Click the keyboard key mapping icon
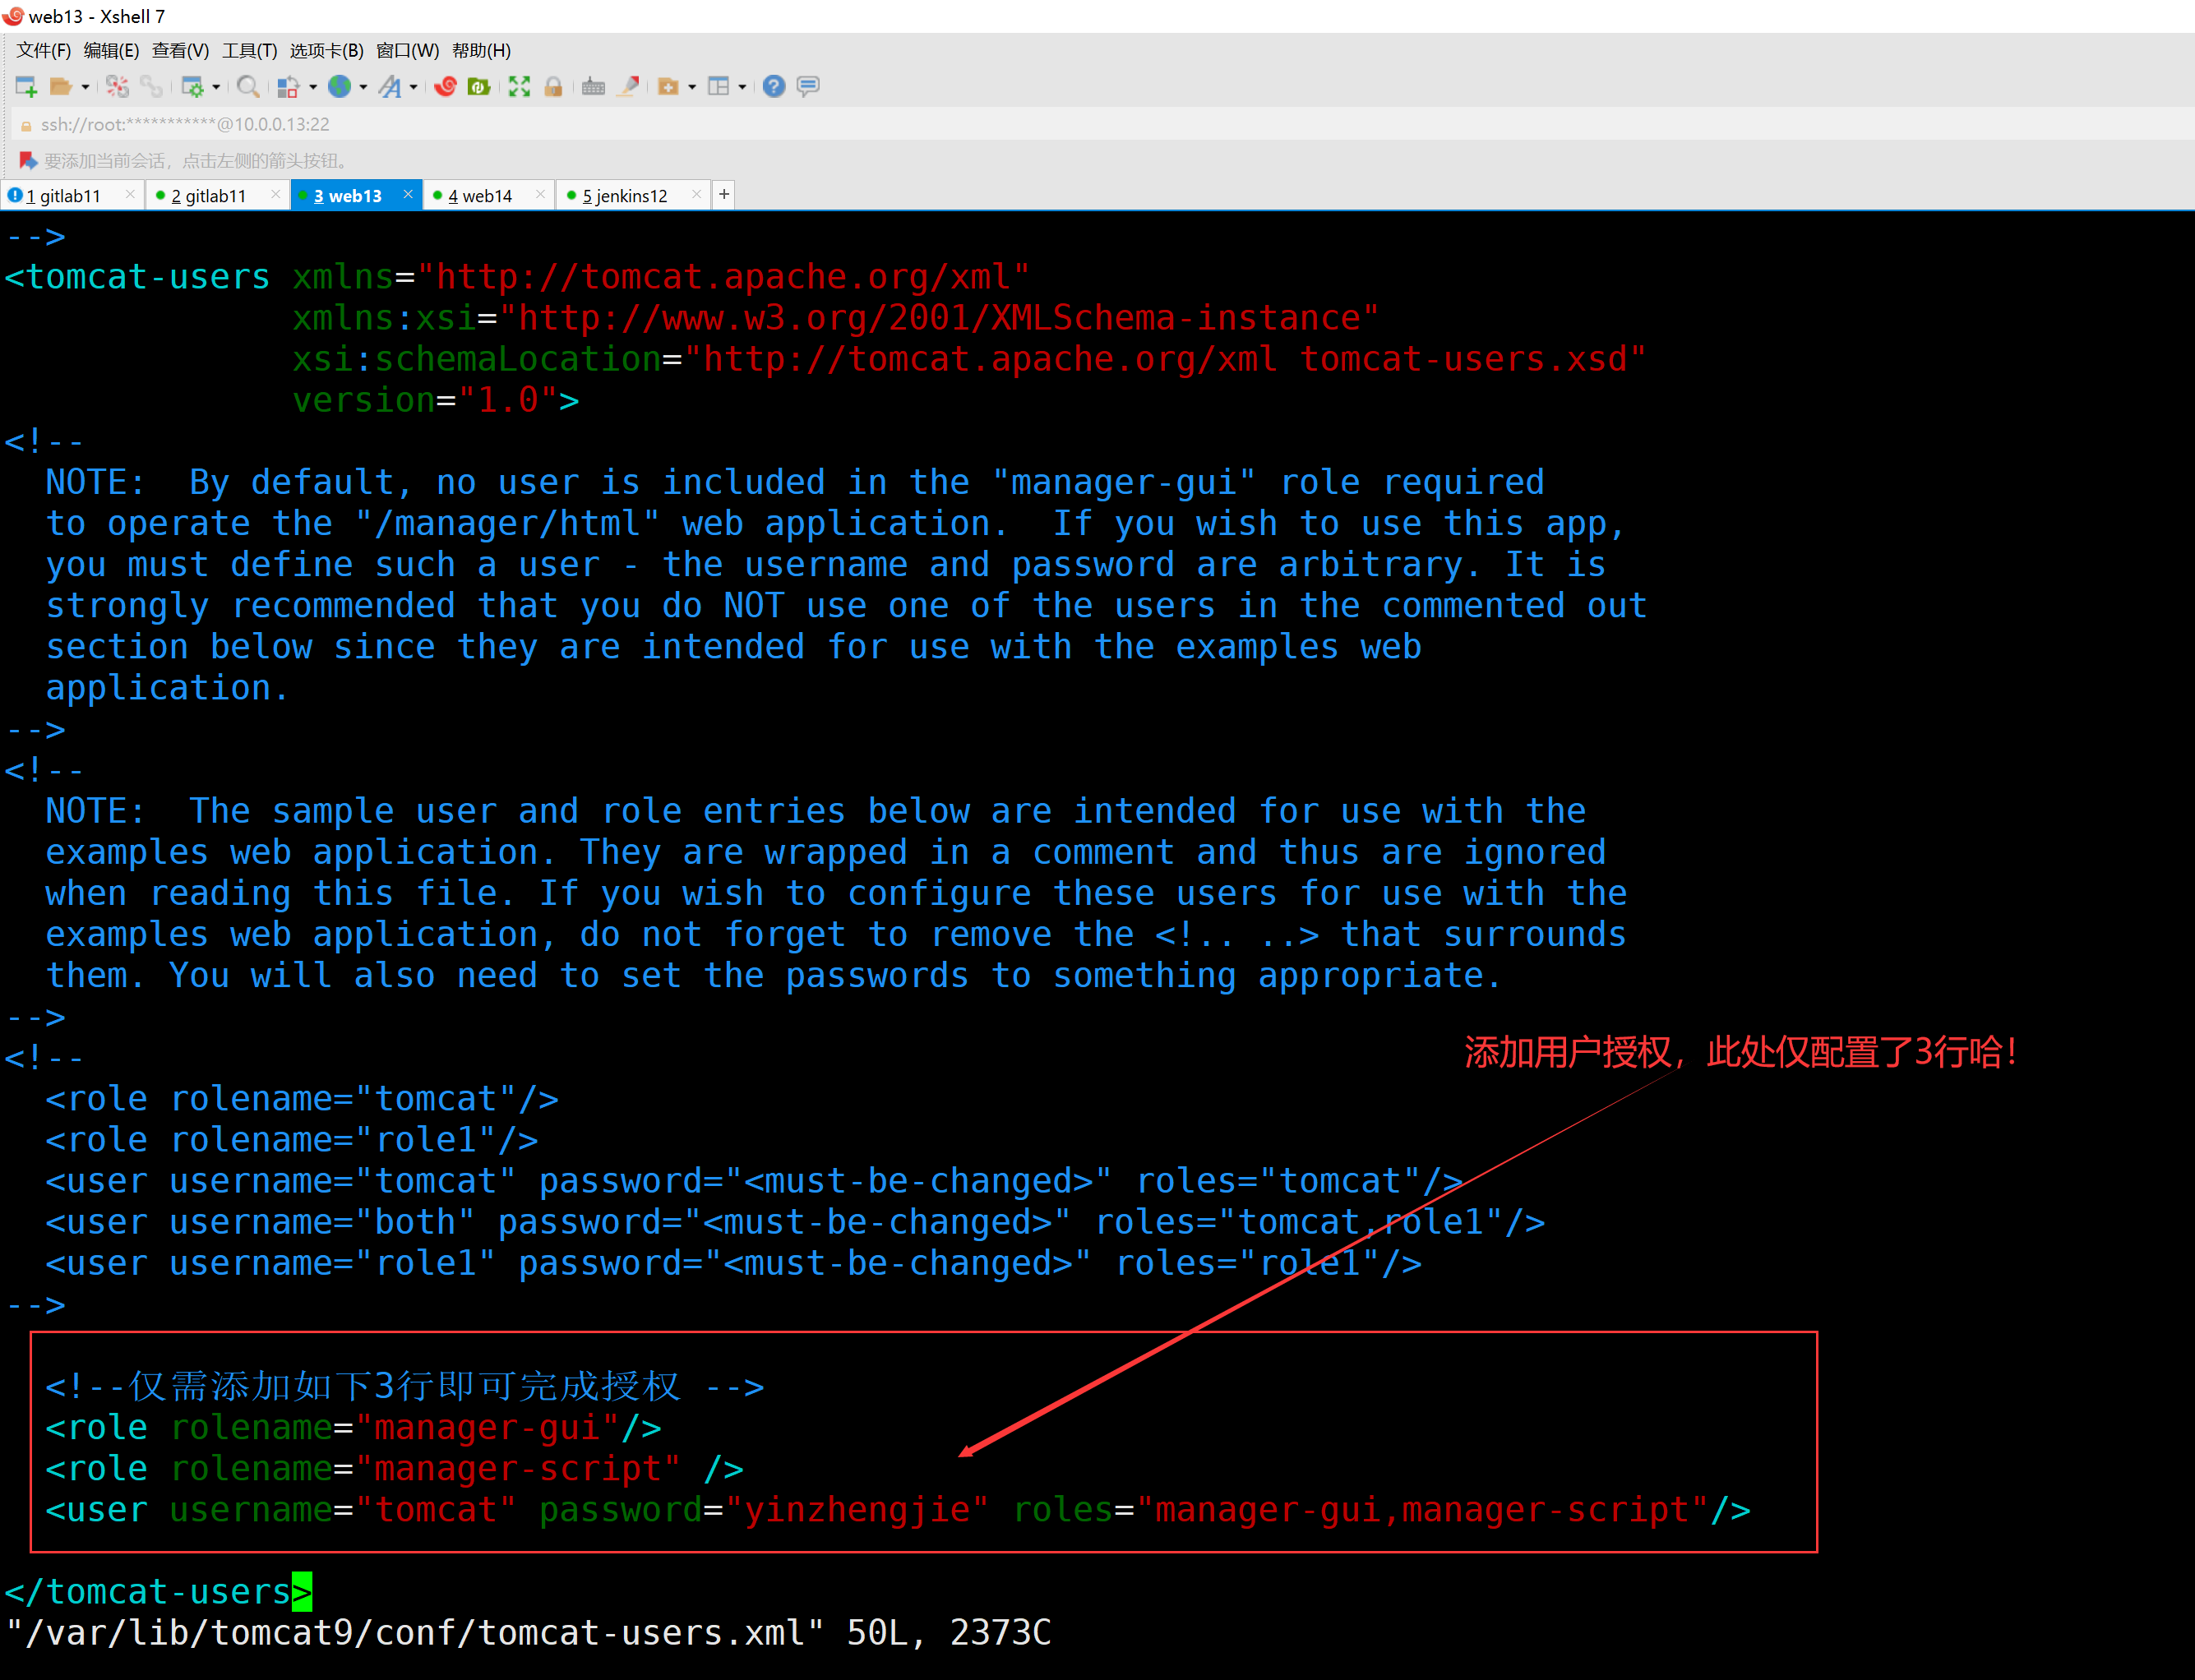 [x=593, y=87]
